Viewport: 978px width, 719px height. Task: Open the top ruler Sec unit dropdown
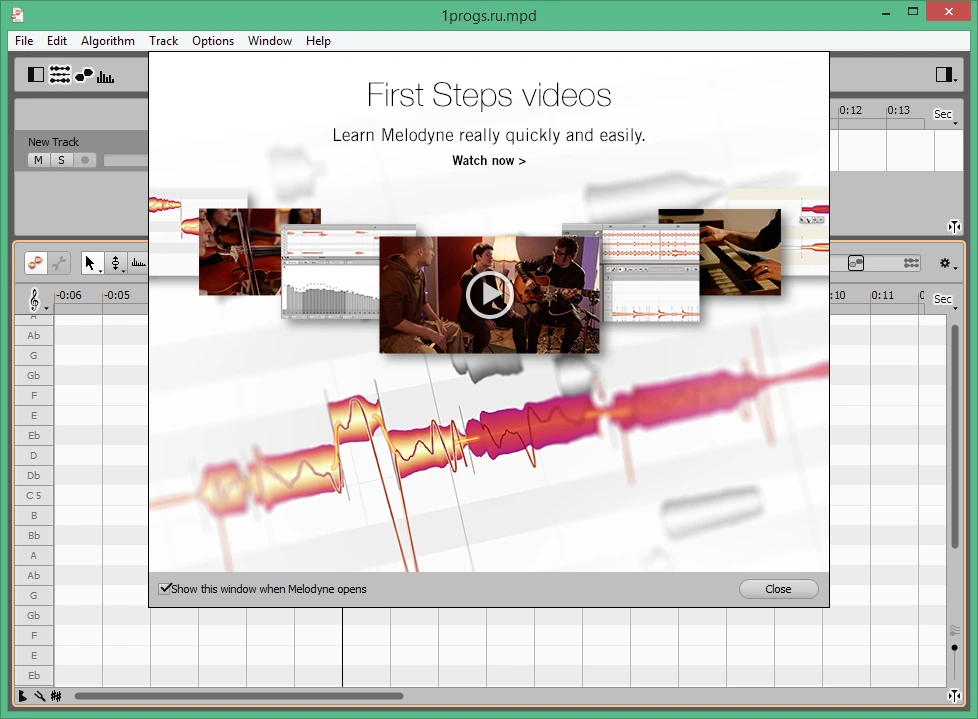(945, 115)
